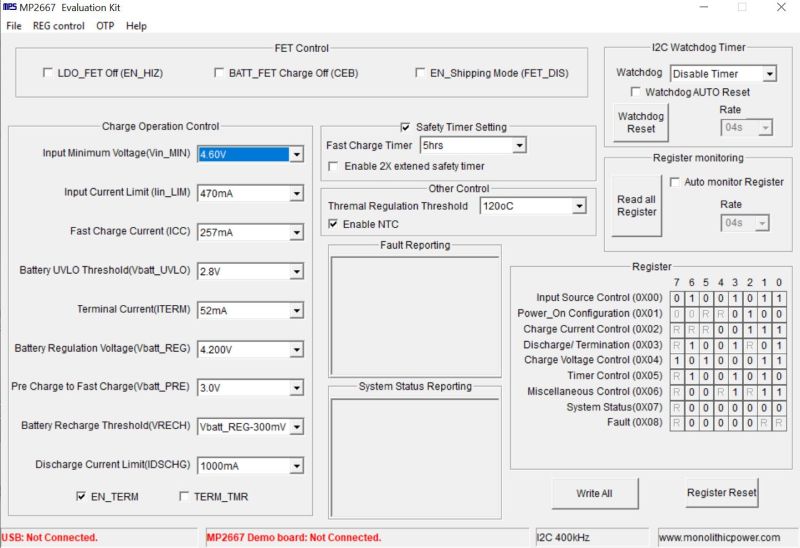The image size is (800, 548).
Task: Click the Register Reset button
Action: coord(721,492)
